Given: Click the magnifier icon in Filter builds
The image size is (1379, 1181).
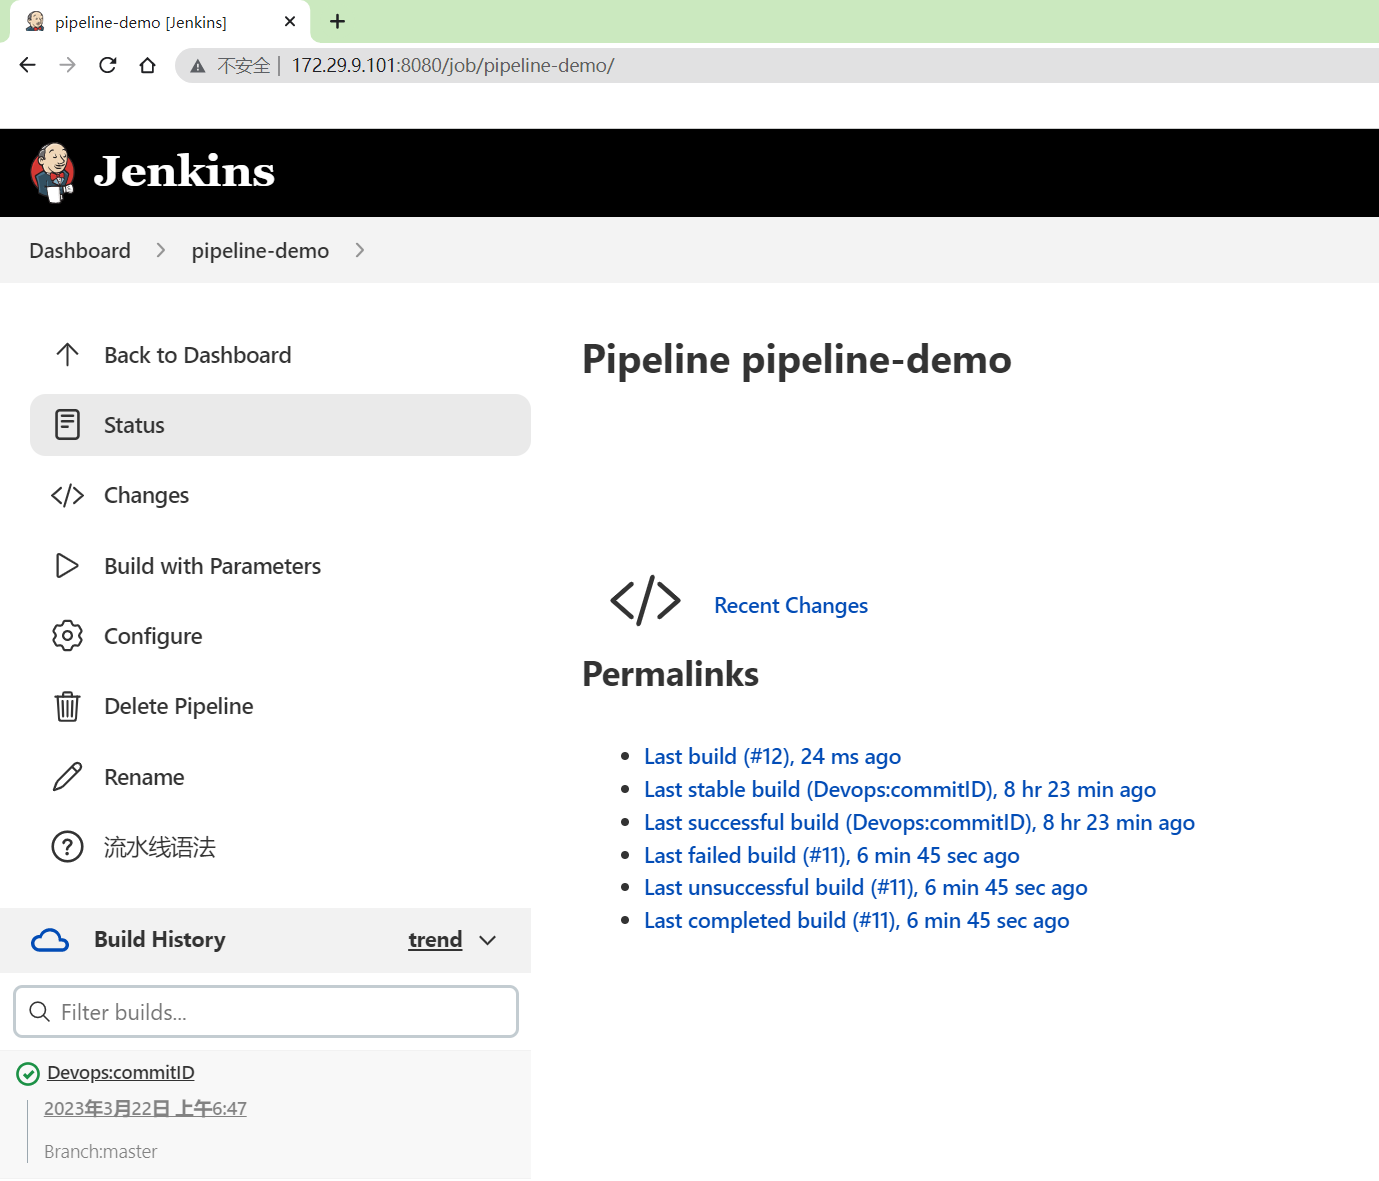Looking at the screenshot, I should click(x=40, y=1012).
